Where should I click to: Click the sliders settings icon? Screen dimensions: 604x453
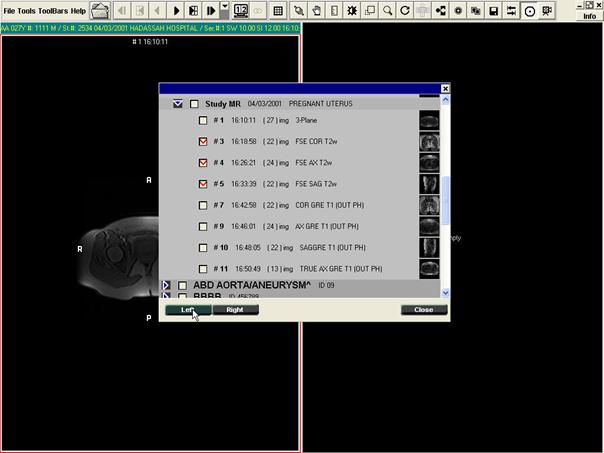pos(511,11)
